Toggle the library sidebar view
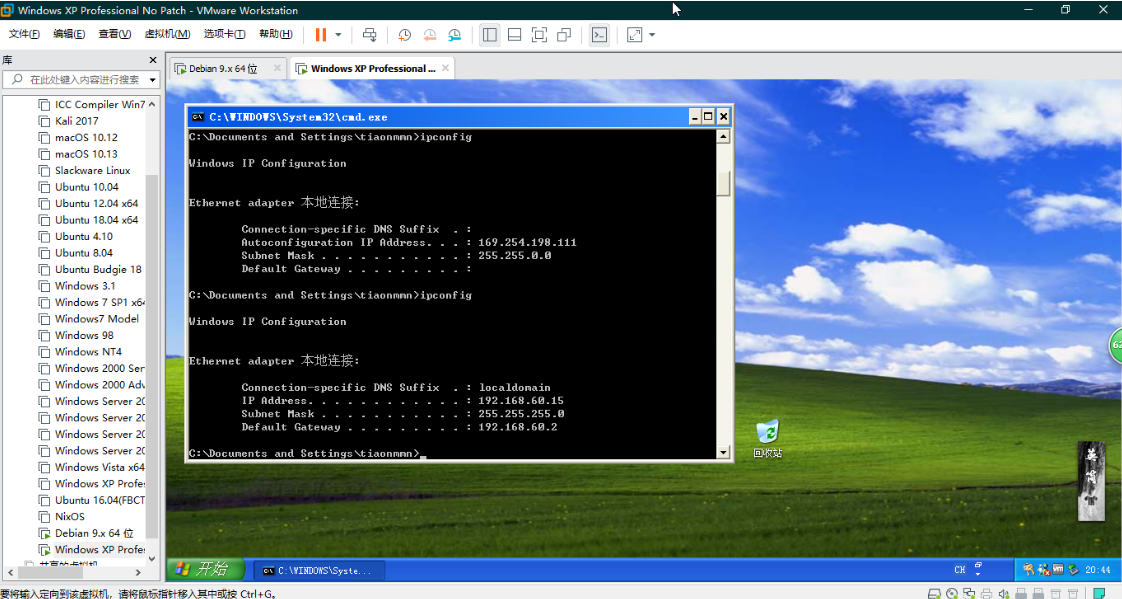 (x=489, y=34)
